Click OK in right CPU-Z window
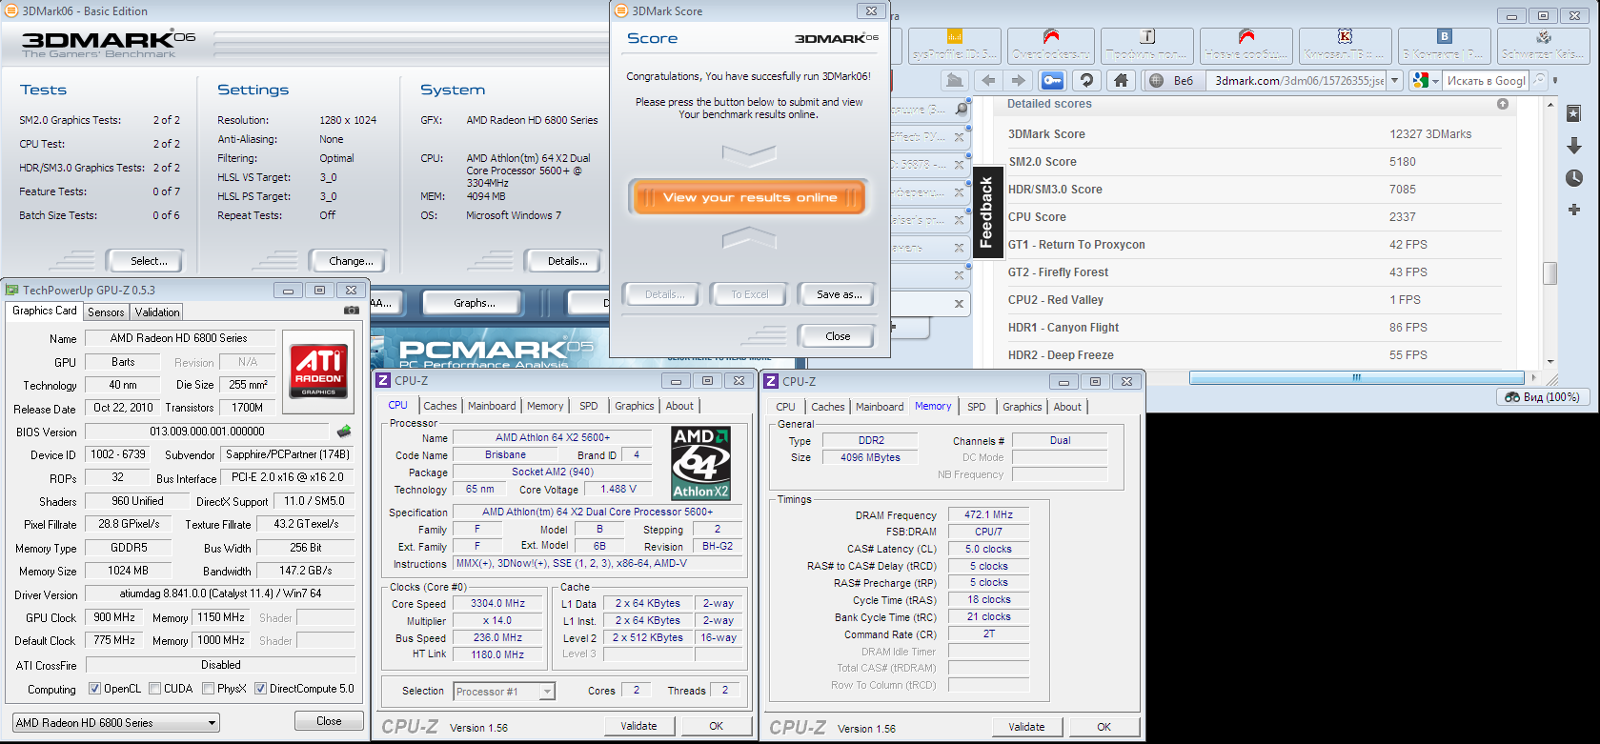 (x=1104, y=727)
